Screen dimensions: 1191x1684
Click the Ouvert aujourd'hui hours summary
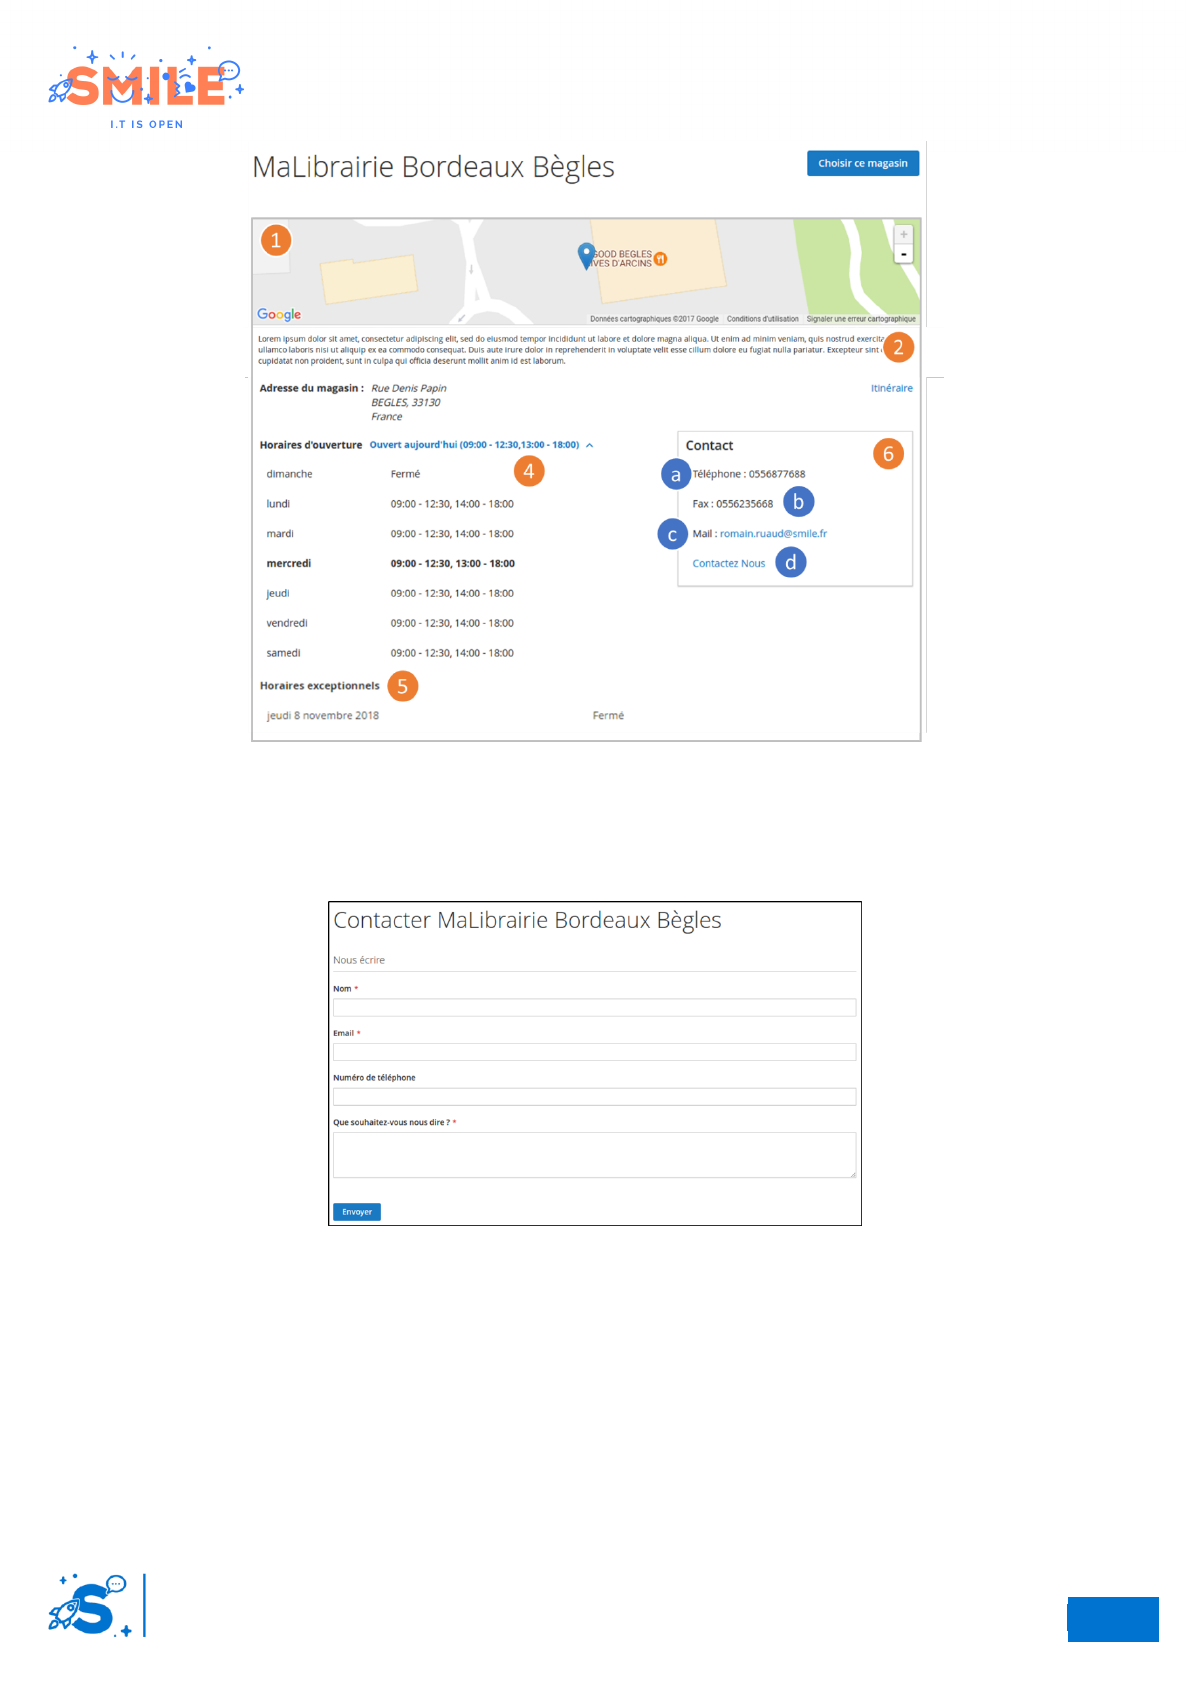coord(474,445)
